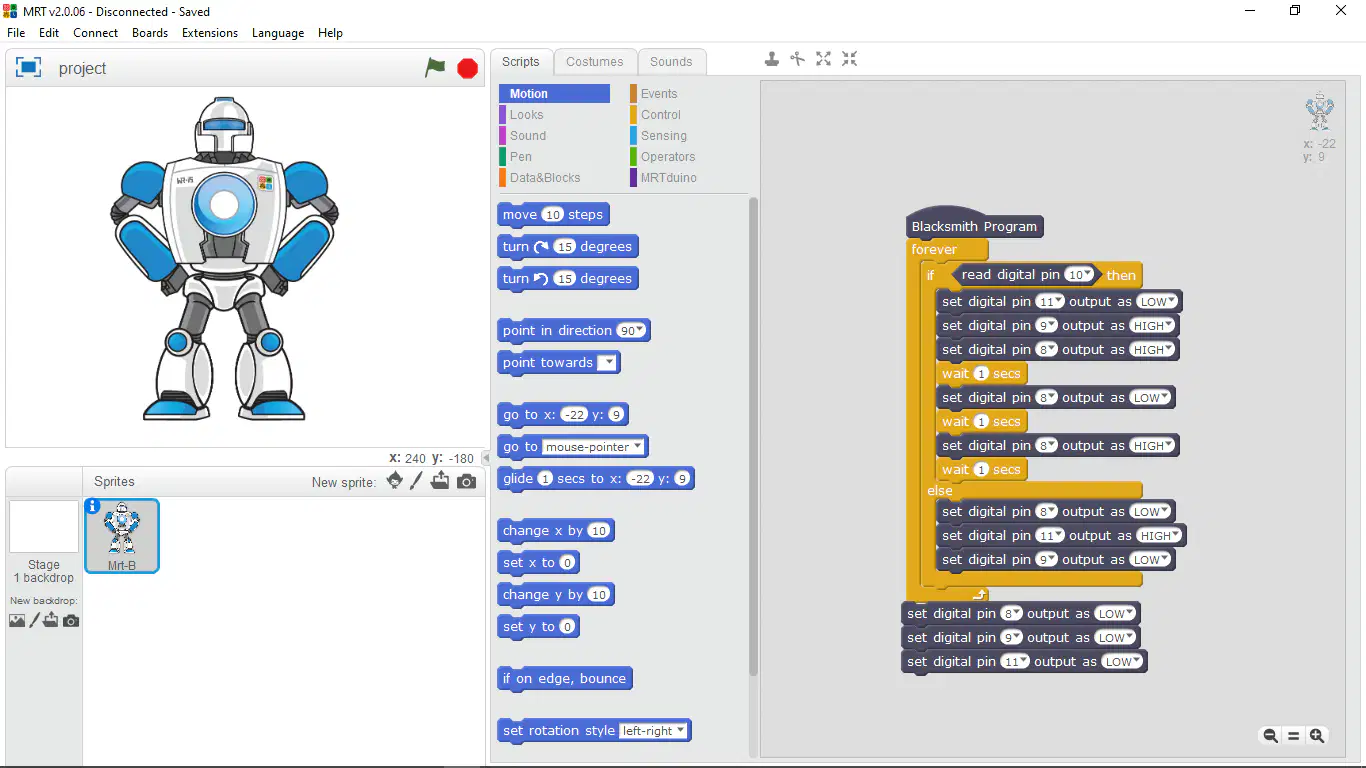Open the point in direction 90 dropdown
The width and height of the screenshot is (1366, 768).
click(x=639, y=331)
